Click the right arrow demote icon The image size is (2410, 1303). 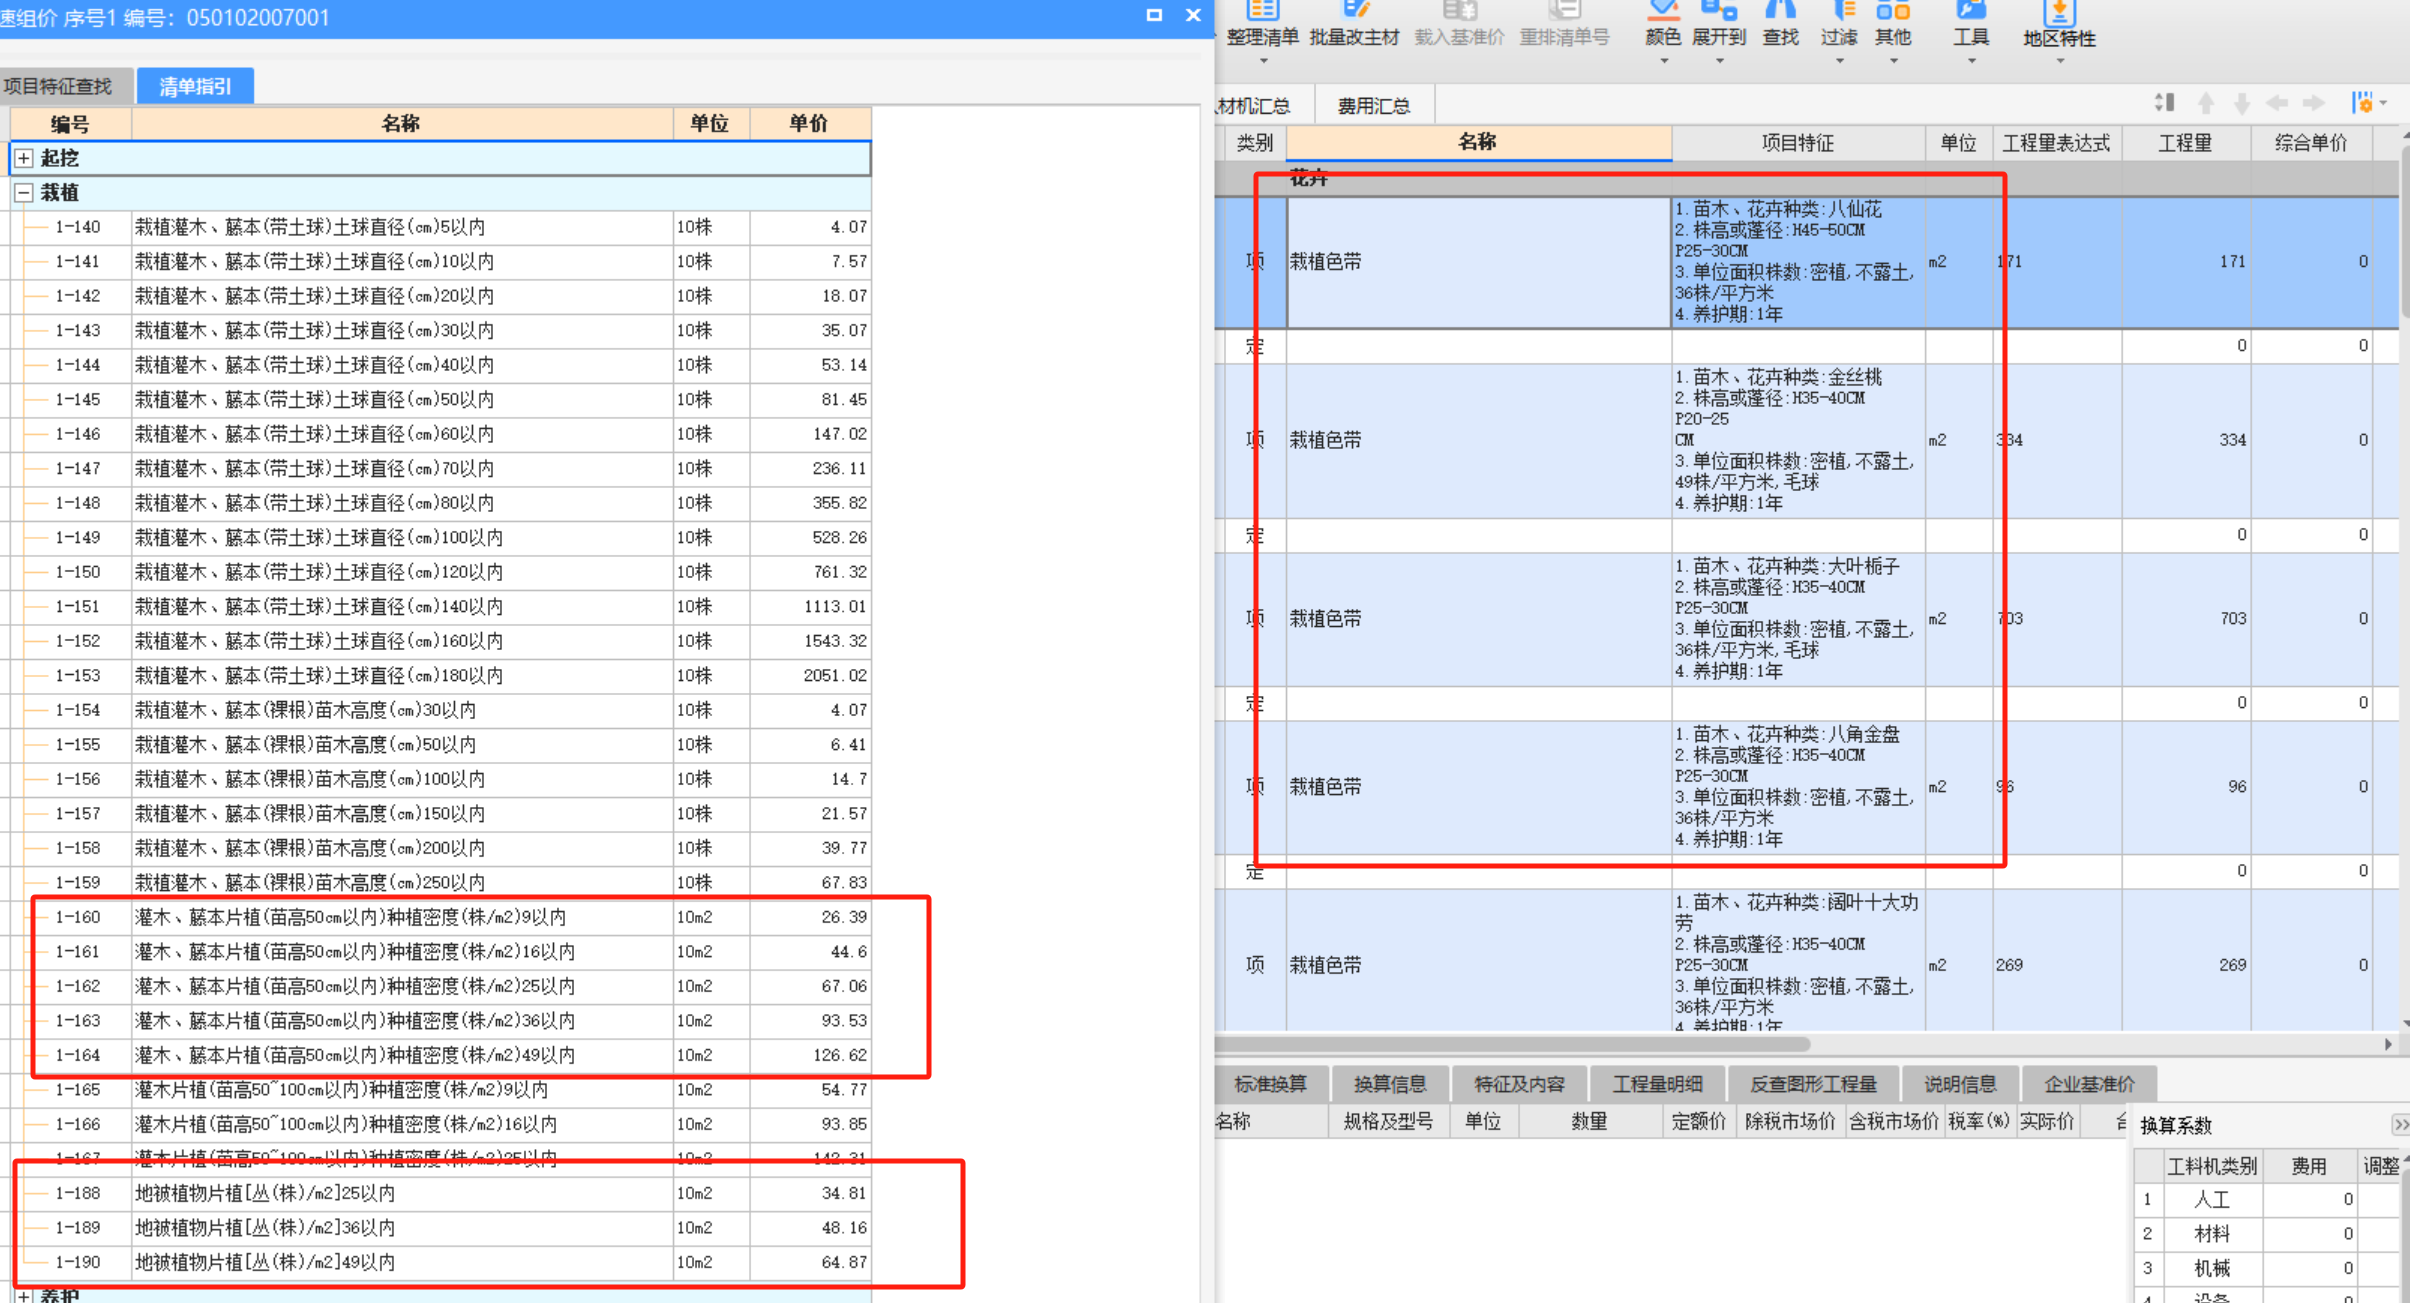pos(2313,102)
